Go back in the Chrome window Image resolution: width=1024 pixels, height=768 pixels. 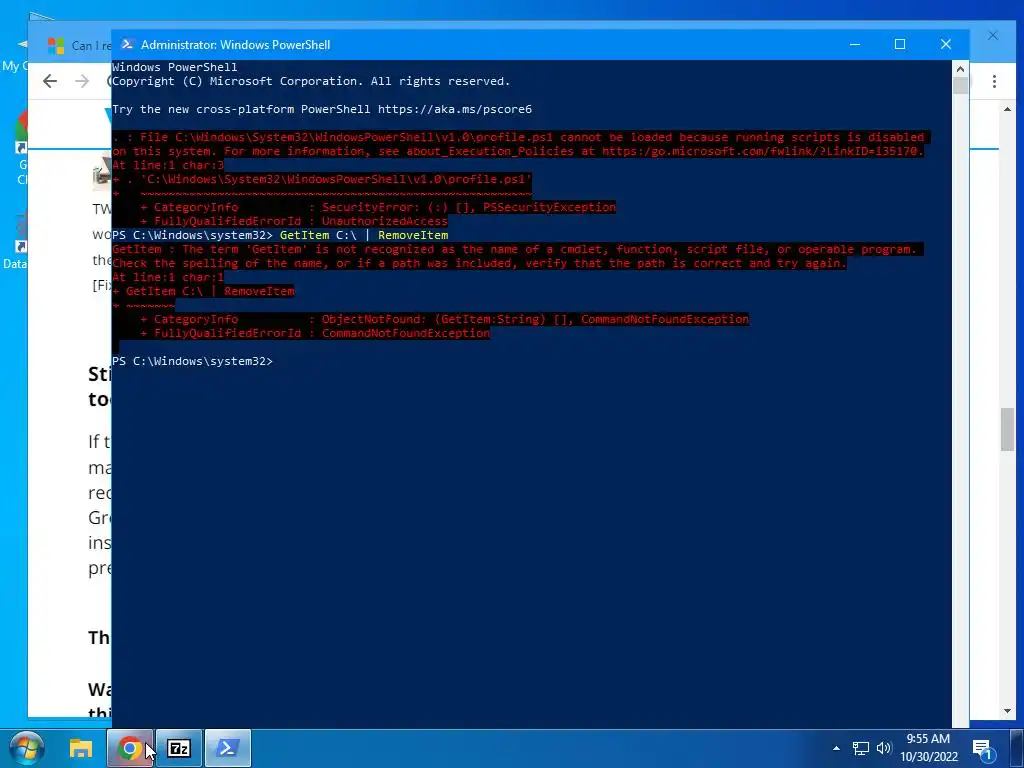pyautogui.click(x=50, y=81)
